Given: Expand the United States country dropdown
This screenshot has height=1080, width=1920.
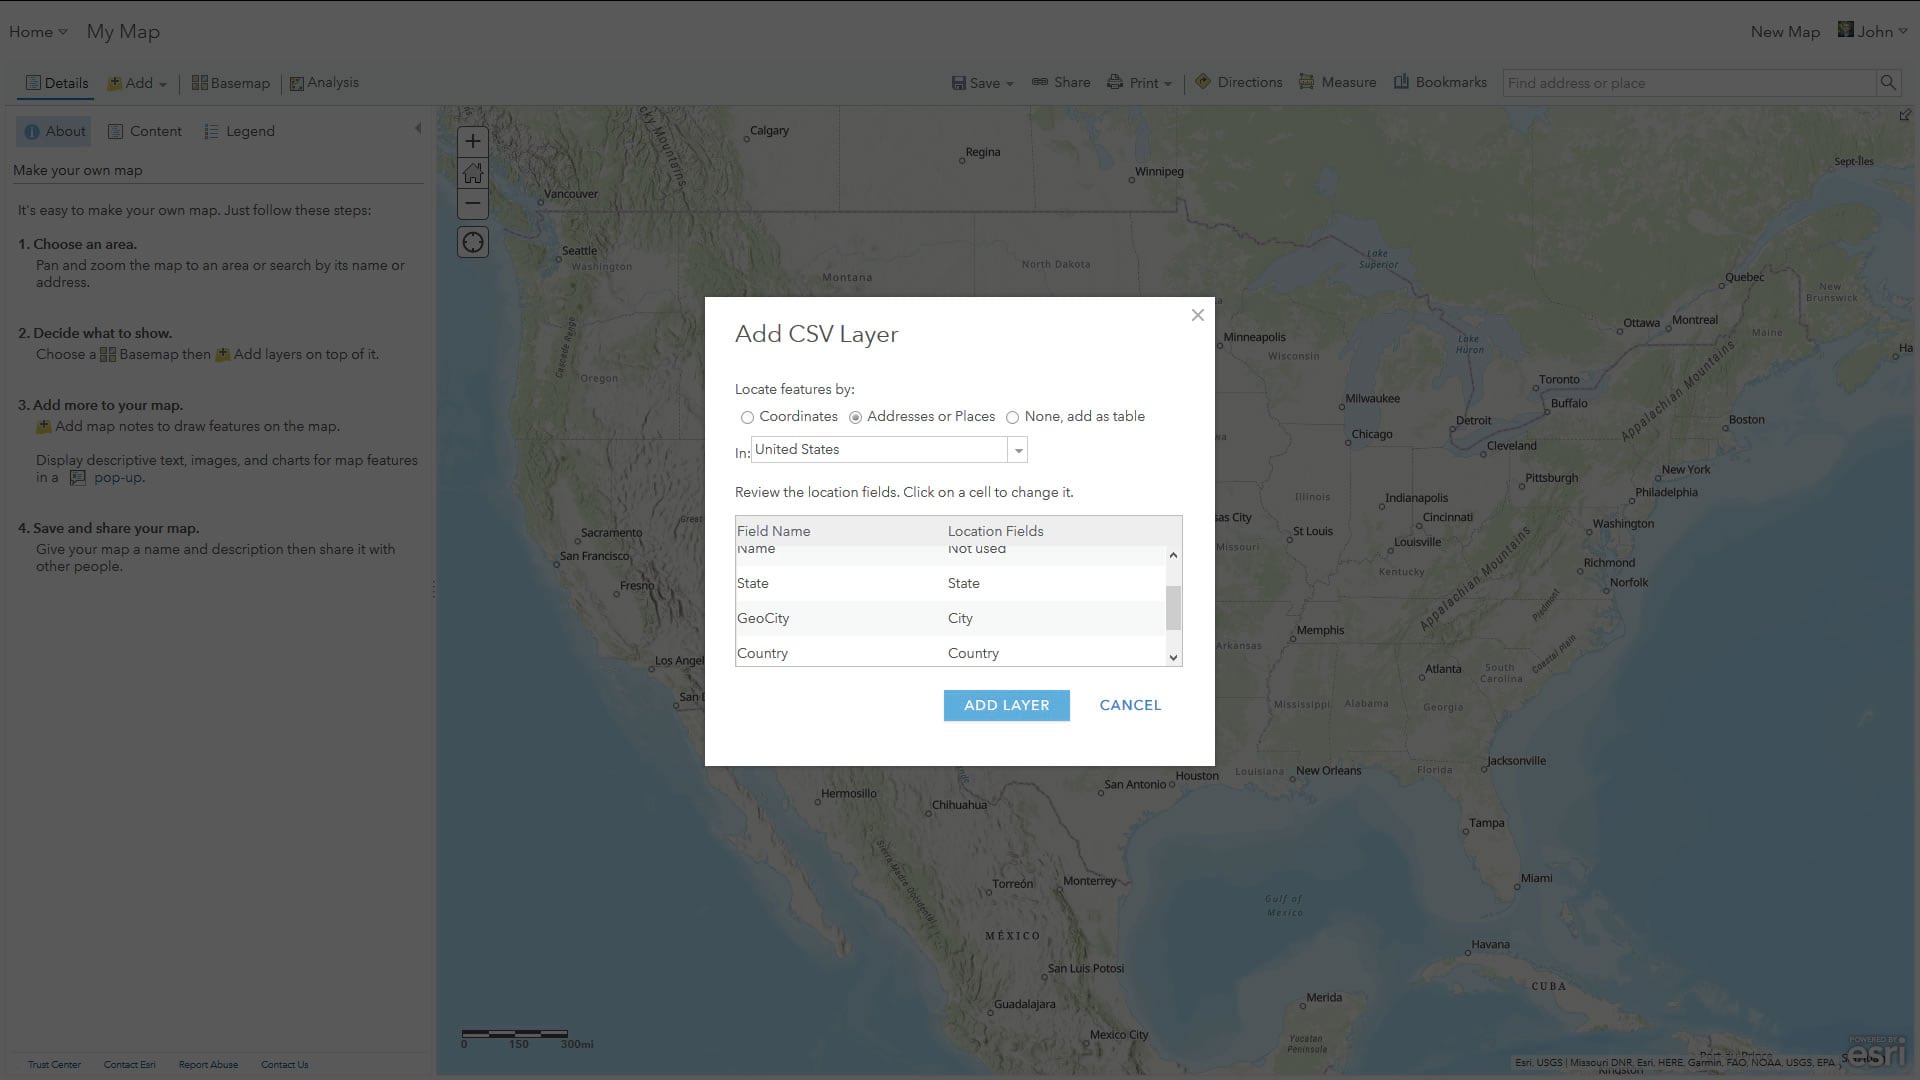Looking at the screenshot, I should click(1018, 451).
